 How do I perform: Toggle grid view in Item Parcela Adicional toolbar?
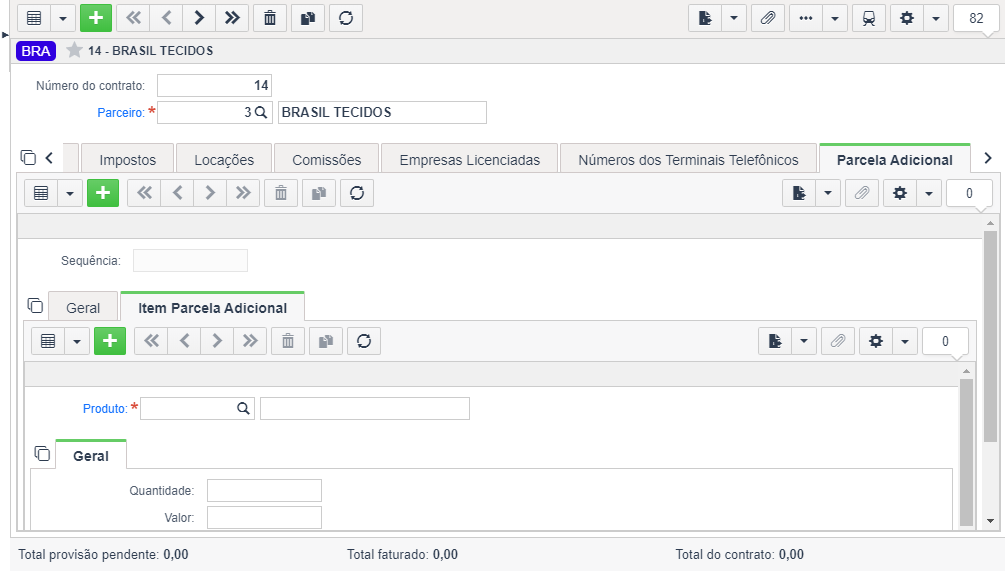click(48, 341)
